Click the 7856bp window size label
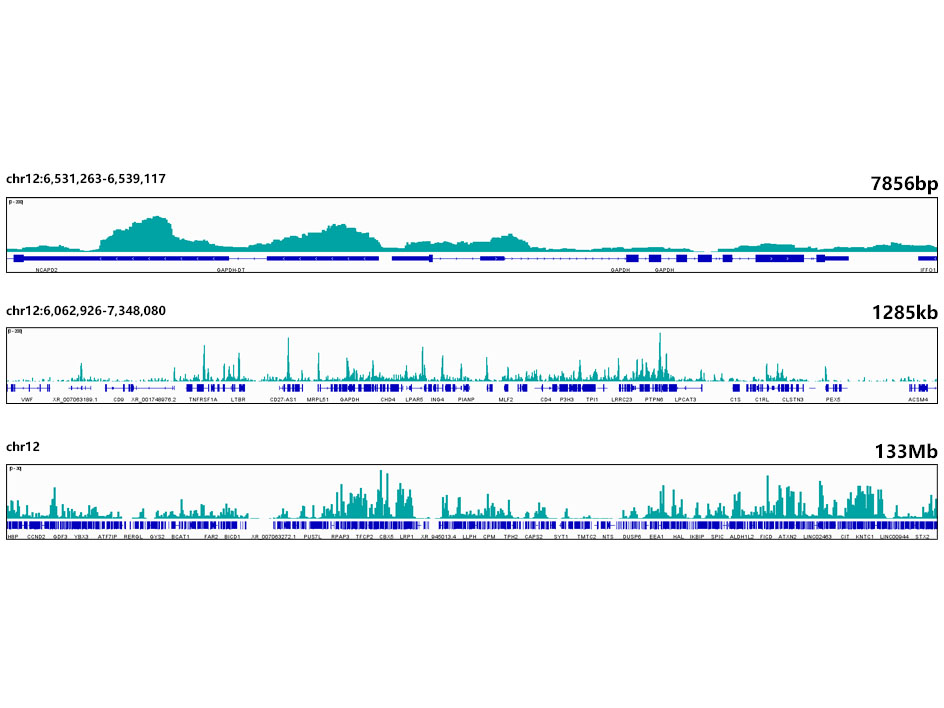The image size is (944, 708). 904,183
